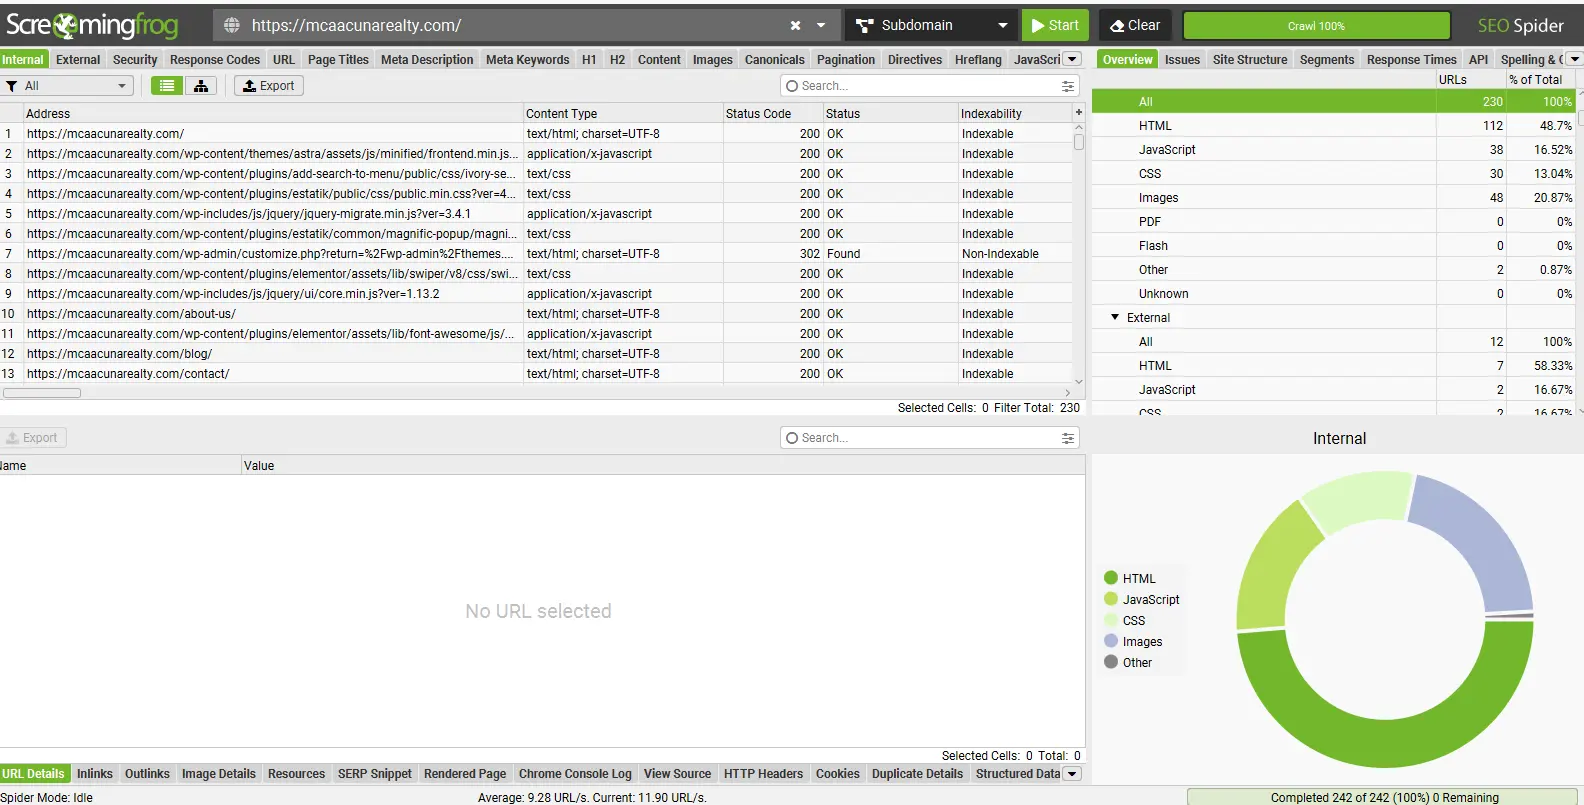Click the Crawl 100% progress bar
The width and height of the screenshot is (1584, 805).
(1316, 26)
